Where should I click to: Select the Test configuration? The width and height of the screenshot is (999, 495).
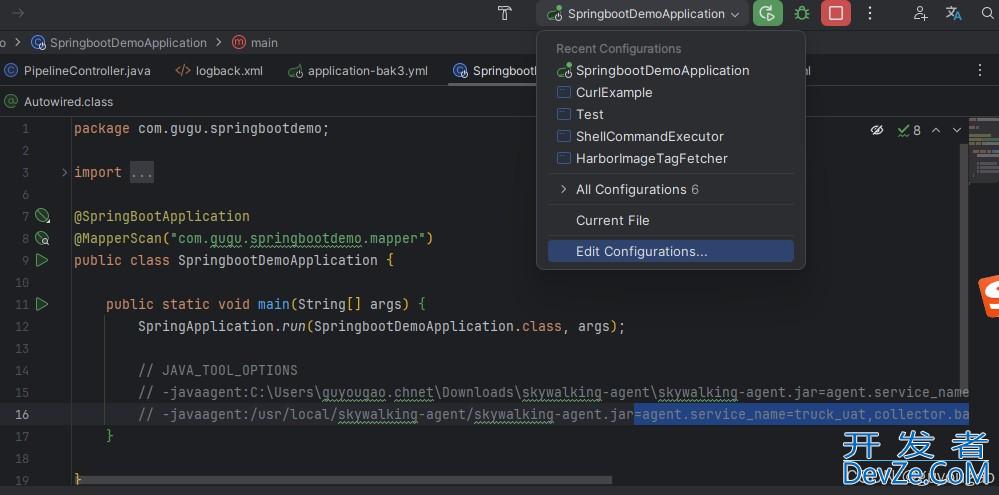(x=671, y=115)
